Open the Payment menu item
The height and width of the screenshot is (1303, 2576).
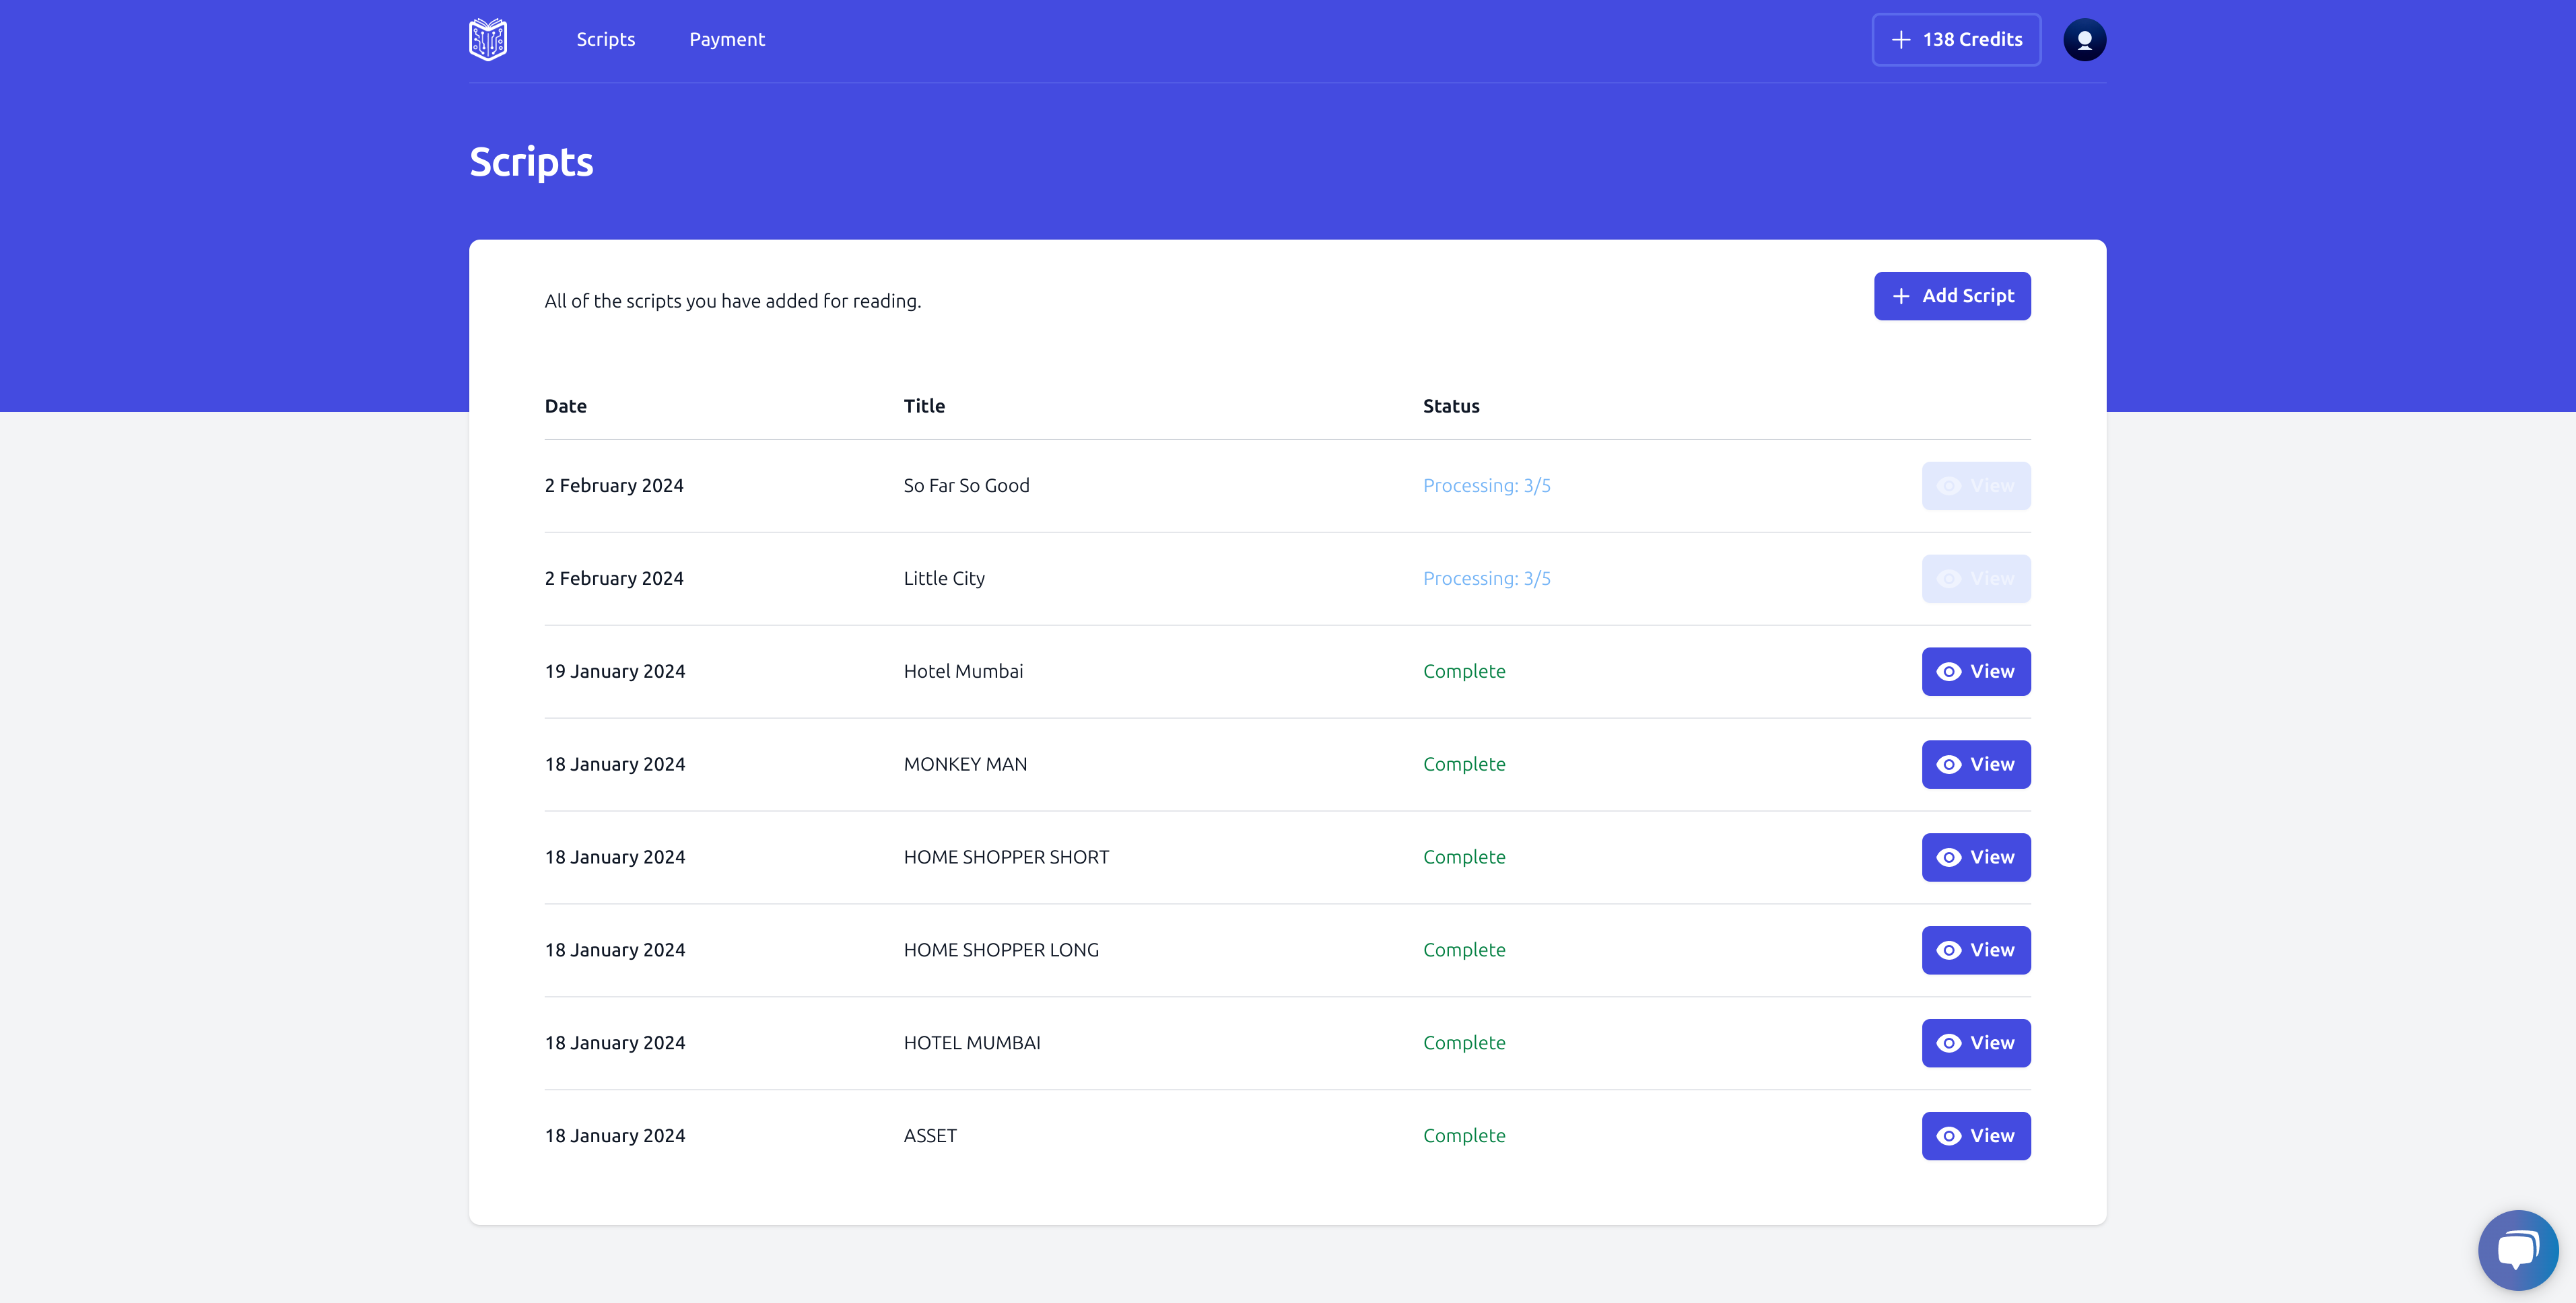pyautogui.click(x=726, y=40)
